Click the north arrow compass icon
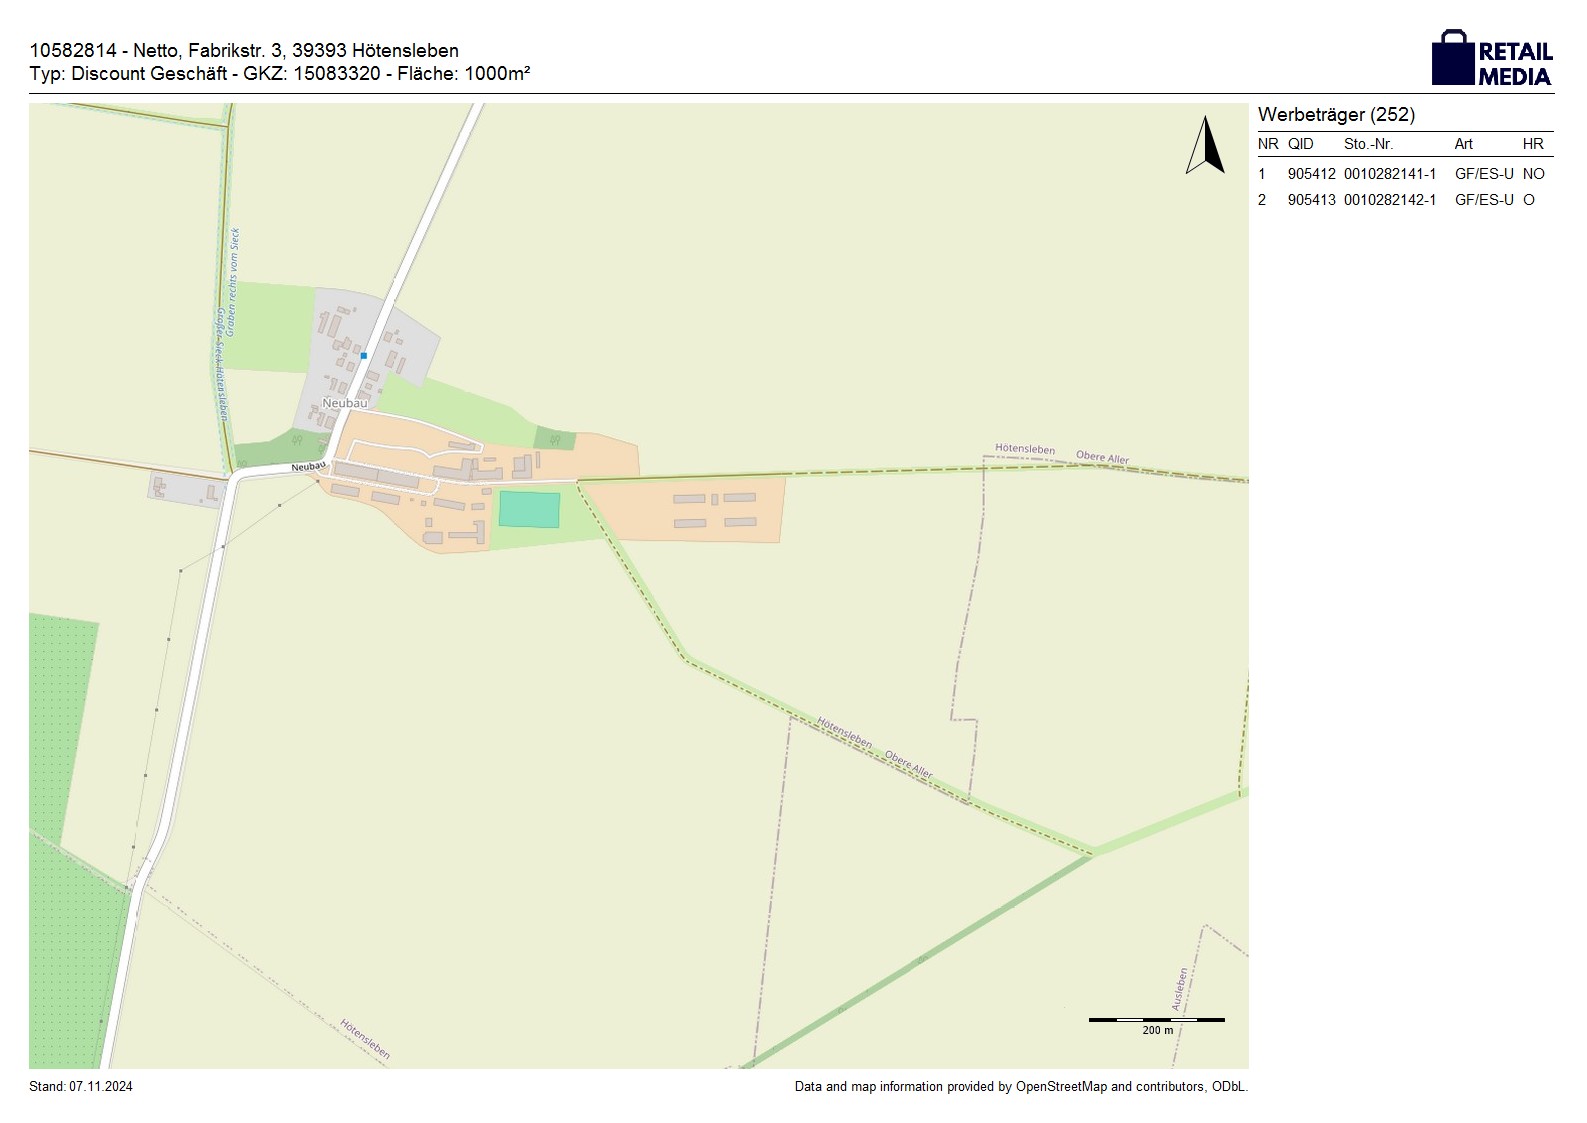 pos(1206,146)
